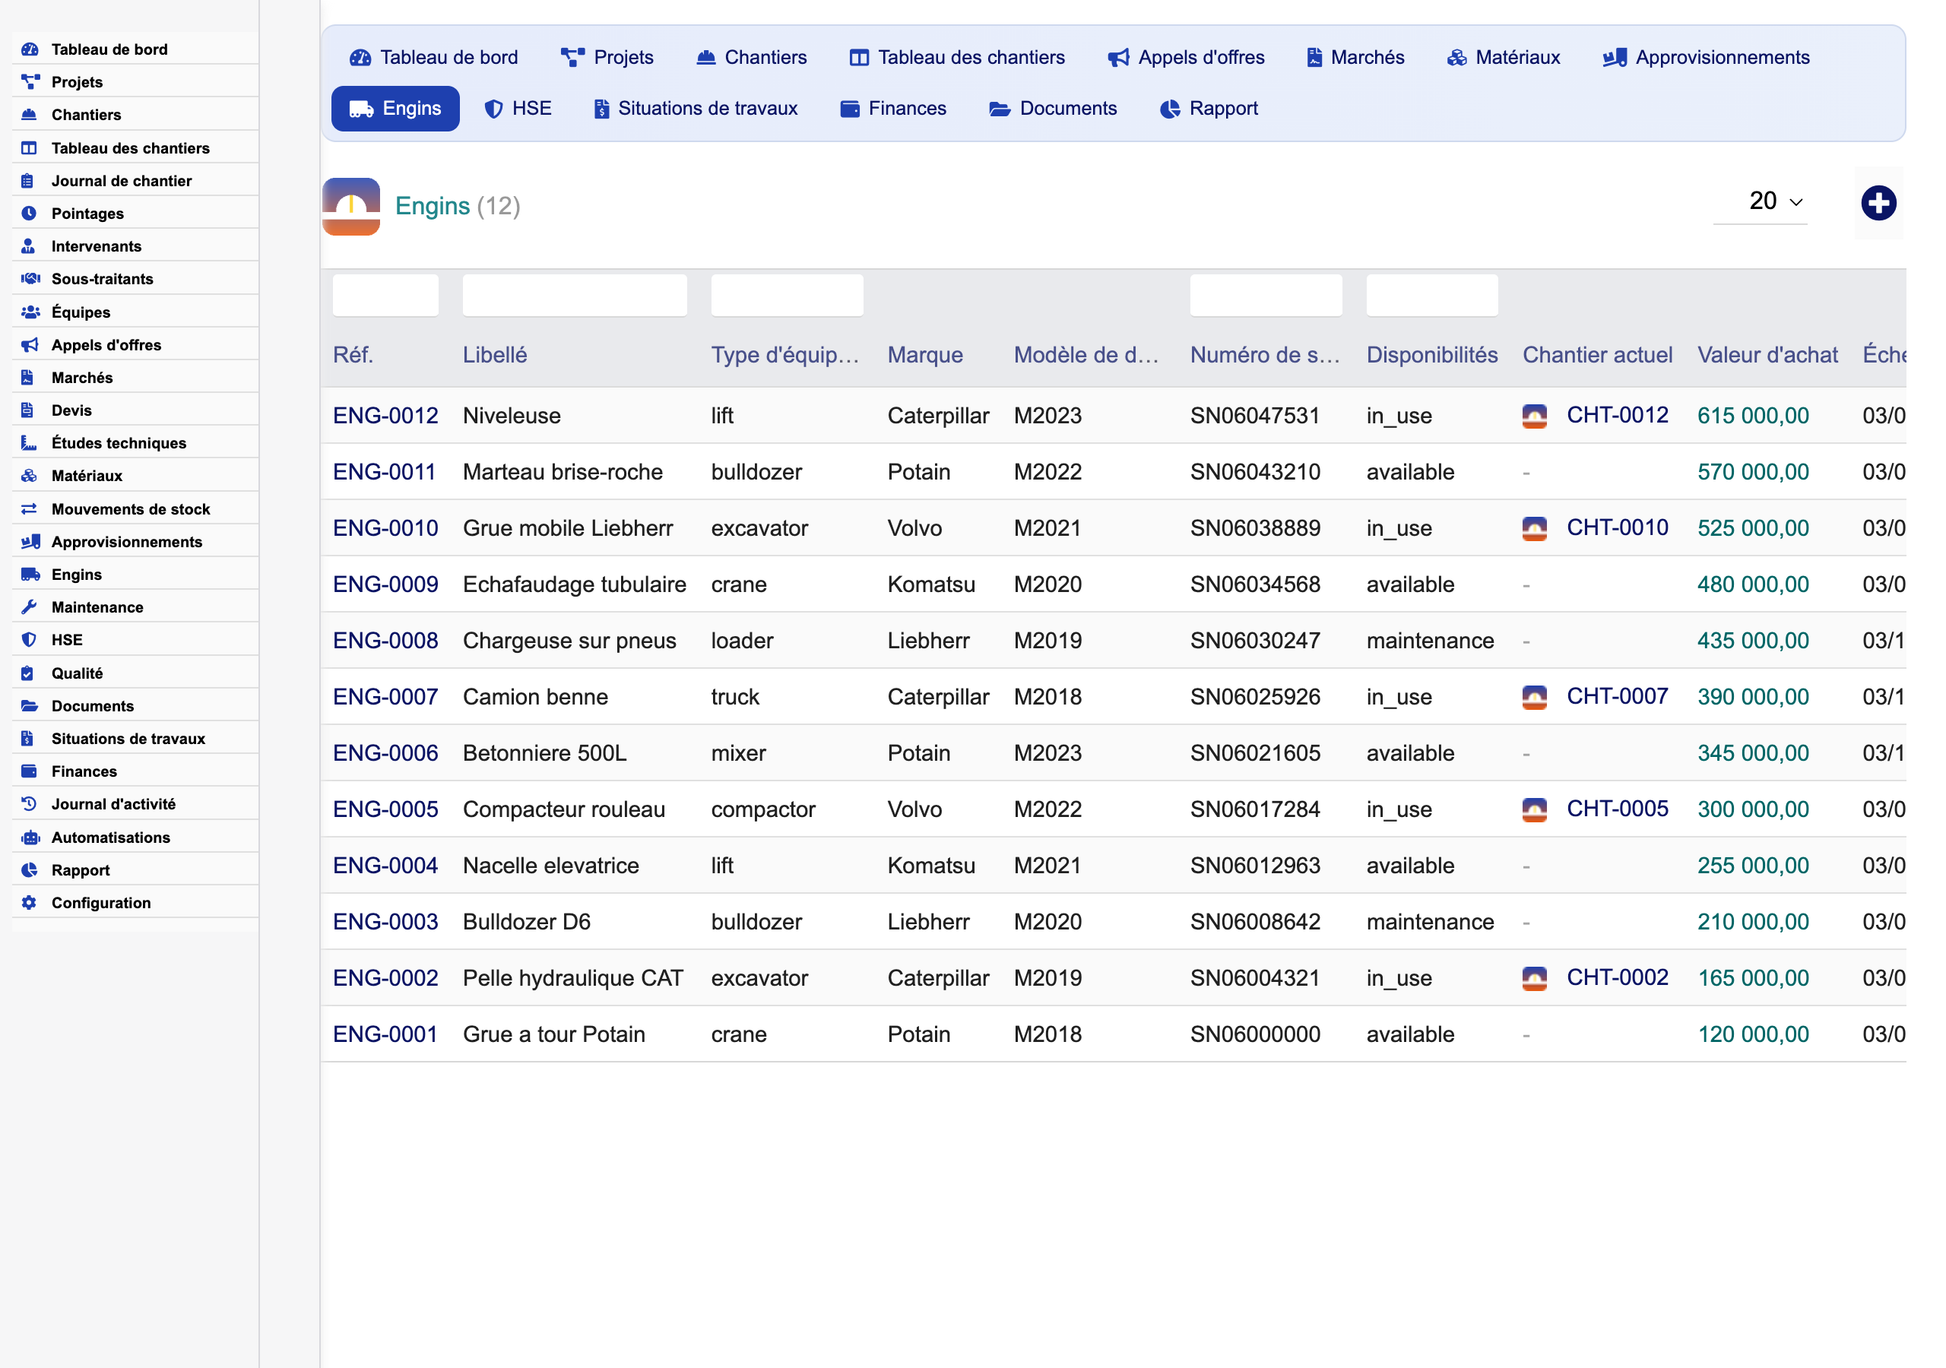Click the Pointages clock icon
The height and width of the screenshot is (1368, 1946).
(30, 213)
